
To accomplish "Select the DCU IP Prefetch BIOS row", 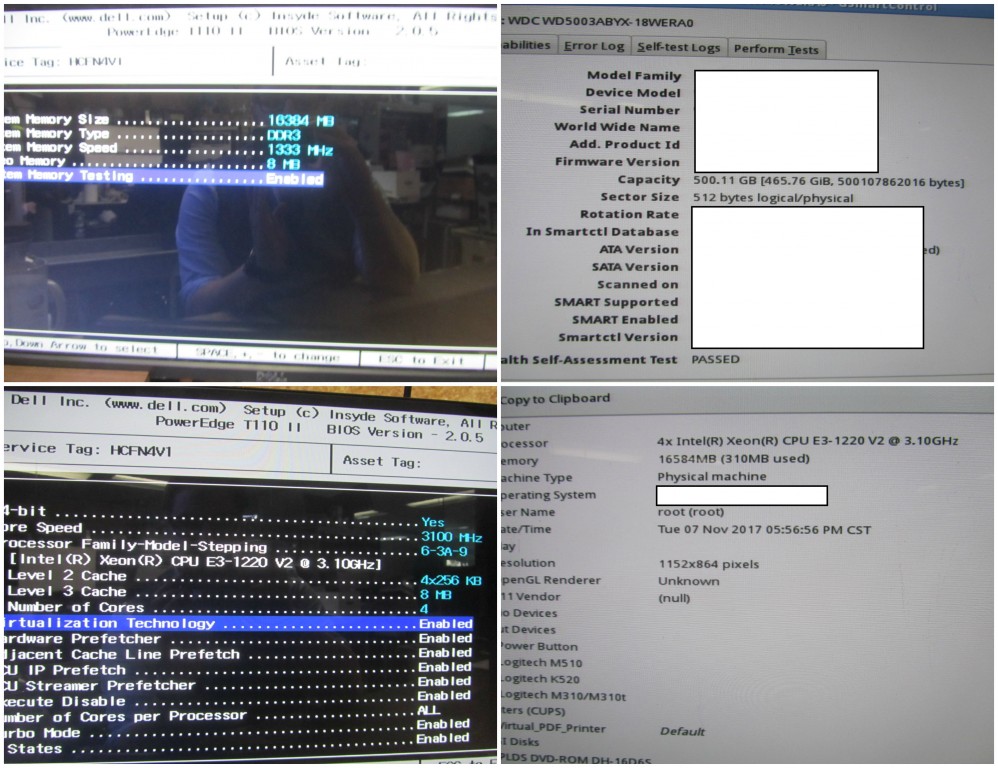I will click(x=238, y=669).
